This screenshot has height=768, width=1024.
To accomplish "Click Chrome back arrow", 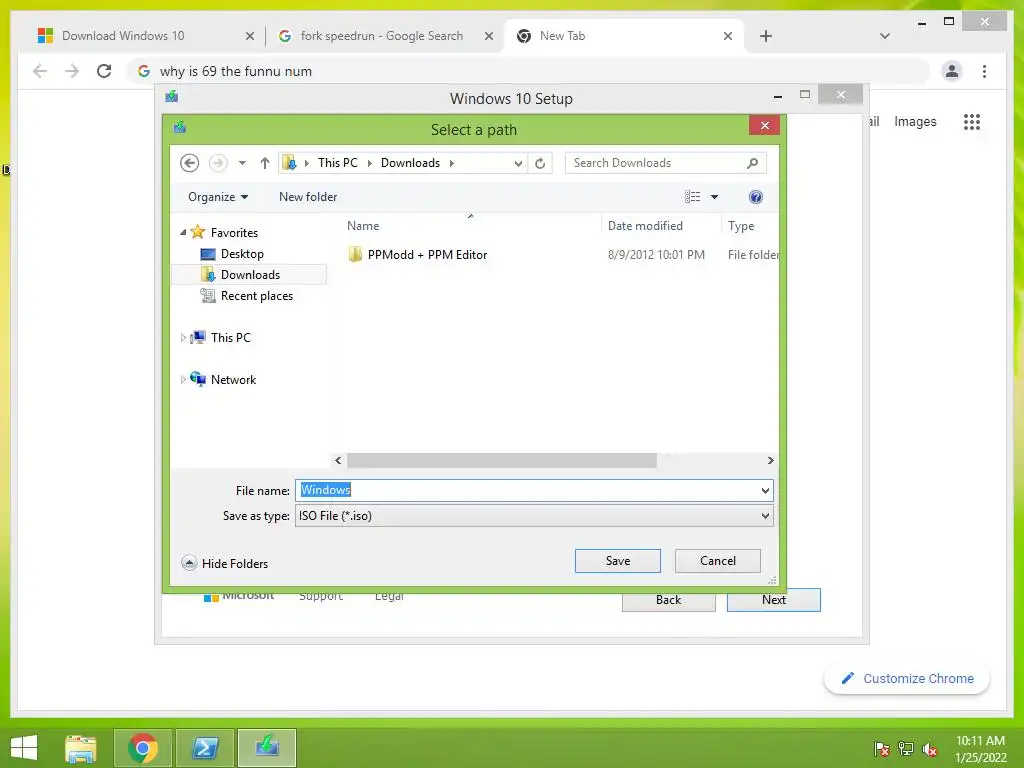I will tap(40, 71).
